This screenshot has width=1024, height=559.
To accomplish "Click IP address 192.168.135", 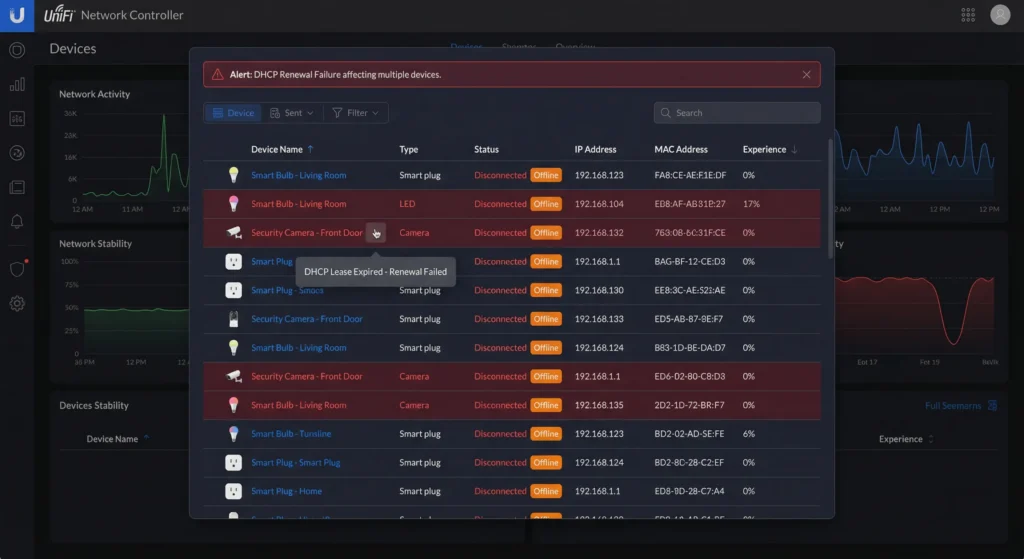I will point(599,405).
